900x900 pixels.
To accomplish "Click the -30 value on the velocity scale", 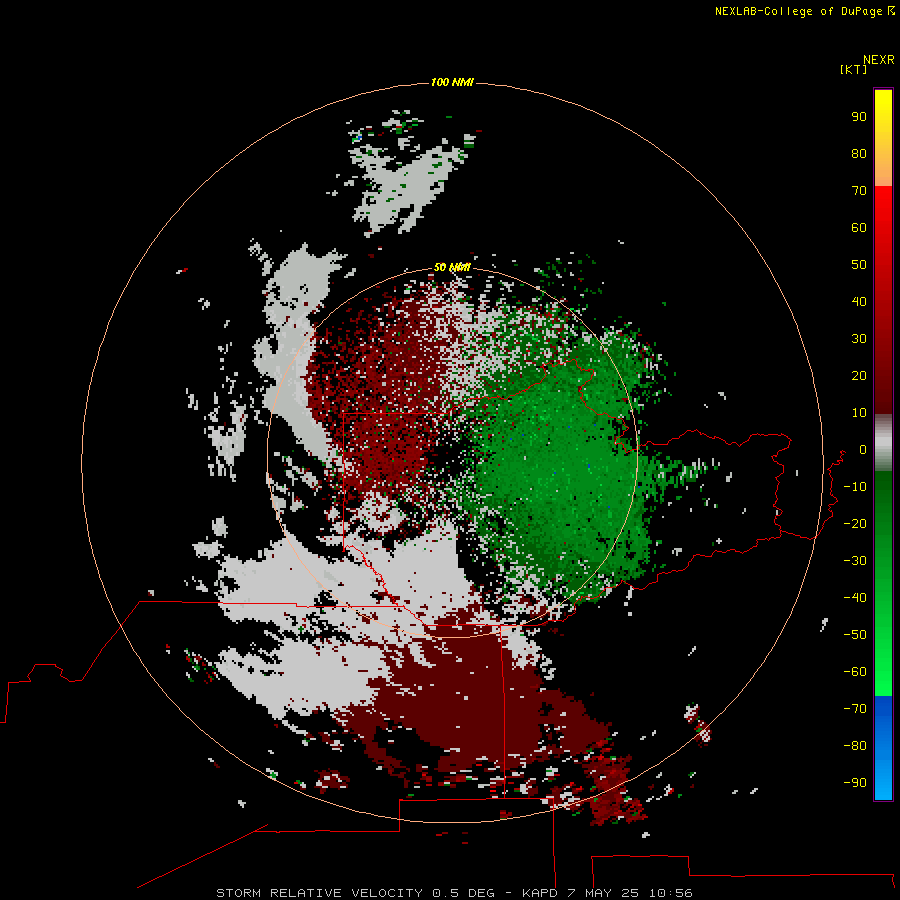I will pyautogui.click(x=855, y=561).
